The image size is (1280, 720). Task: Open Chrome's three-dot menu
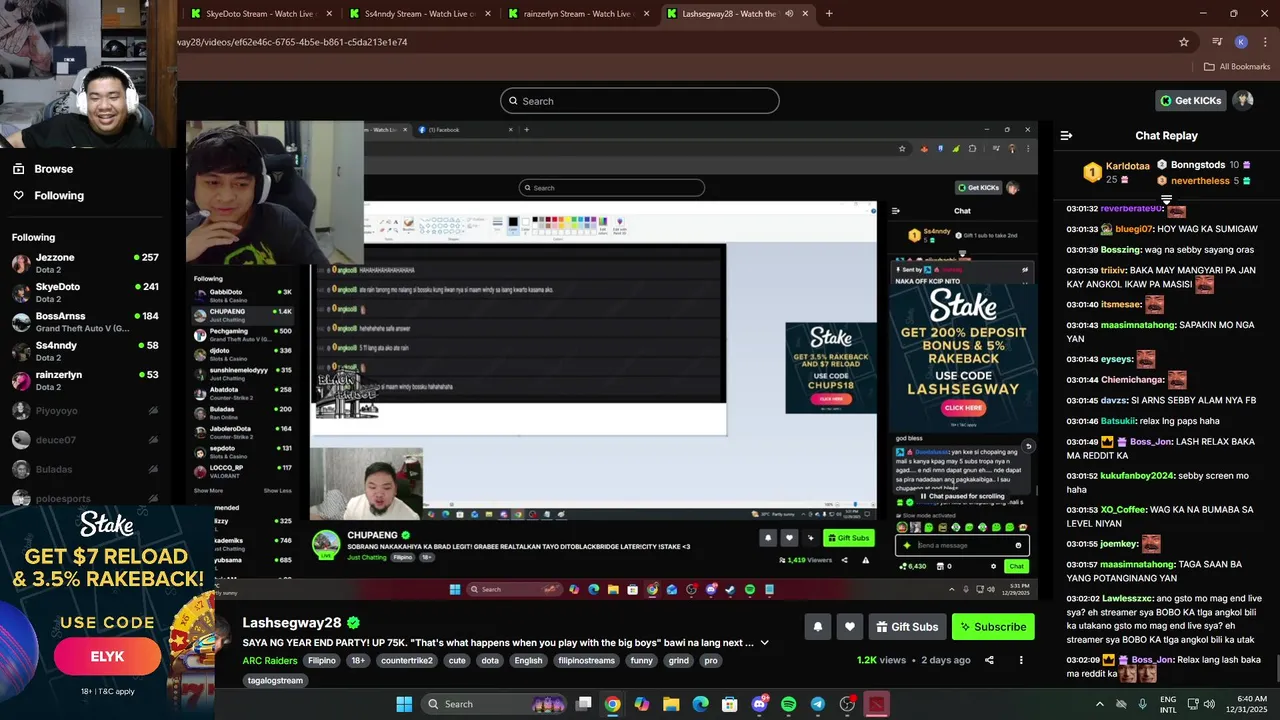(1263, 42)
